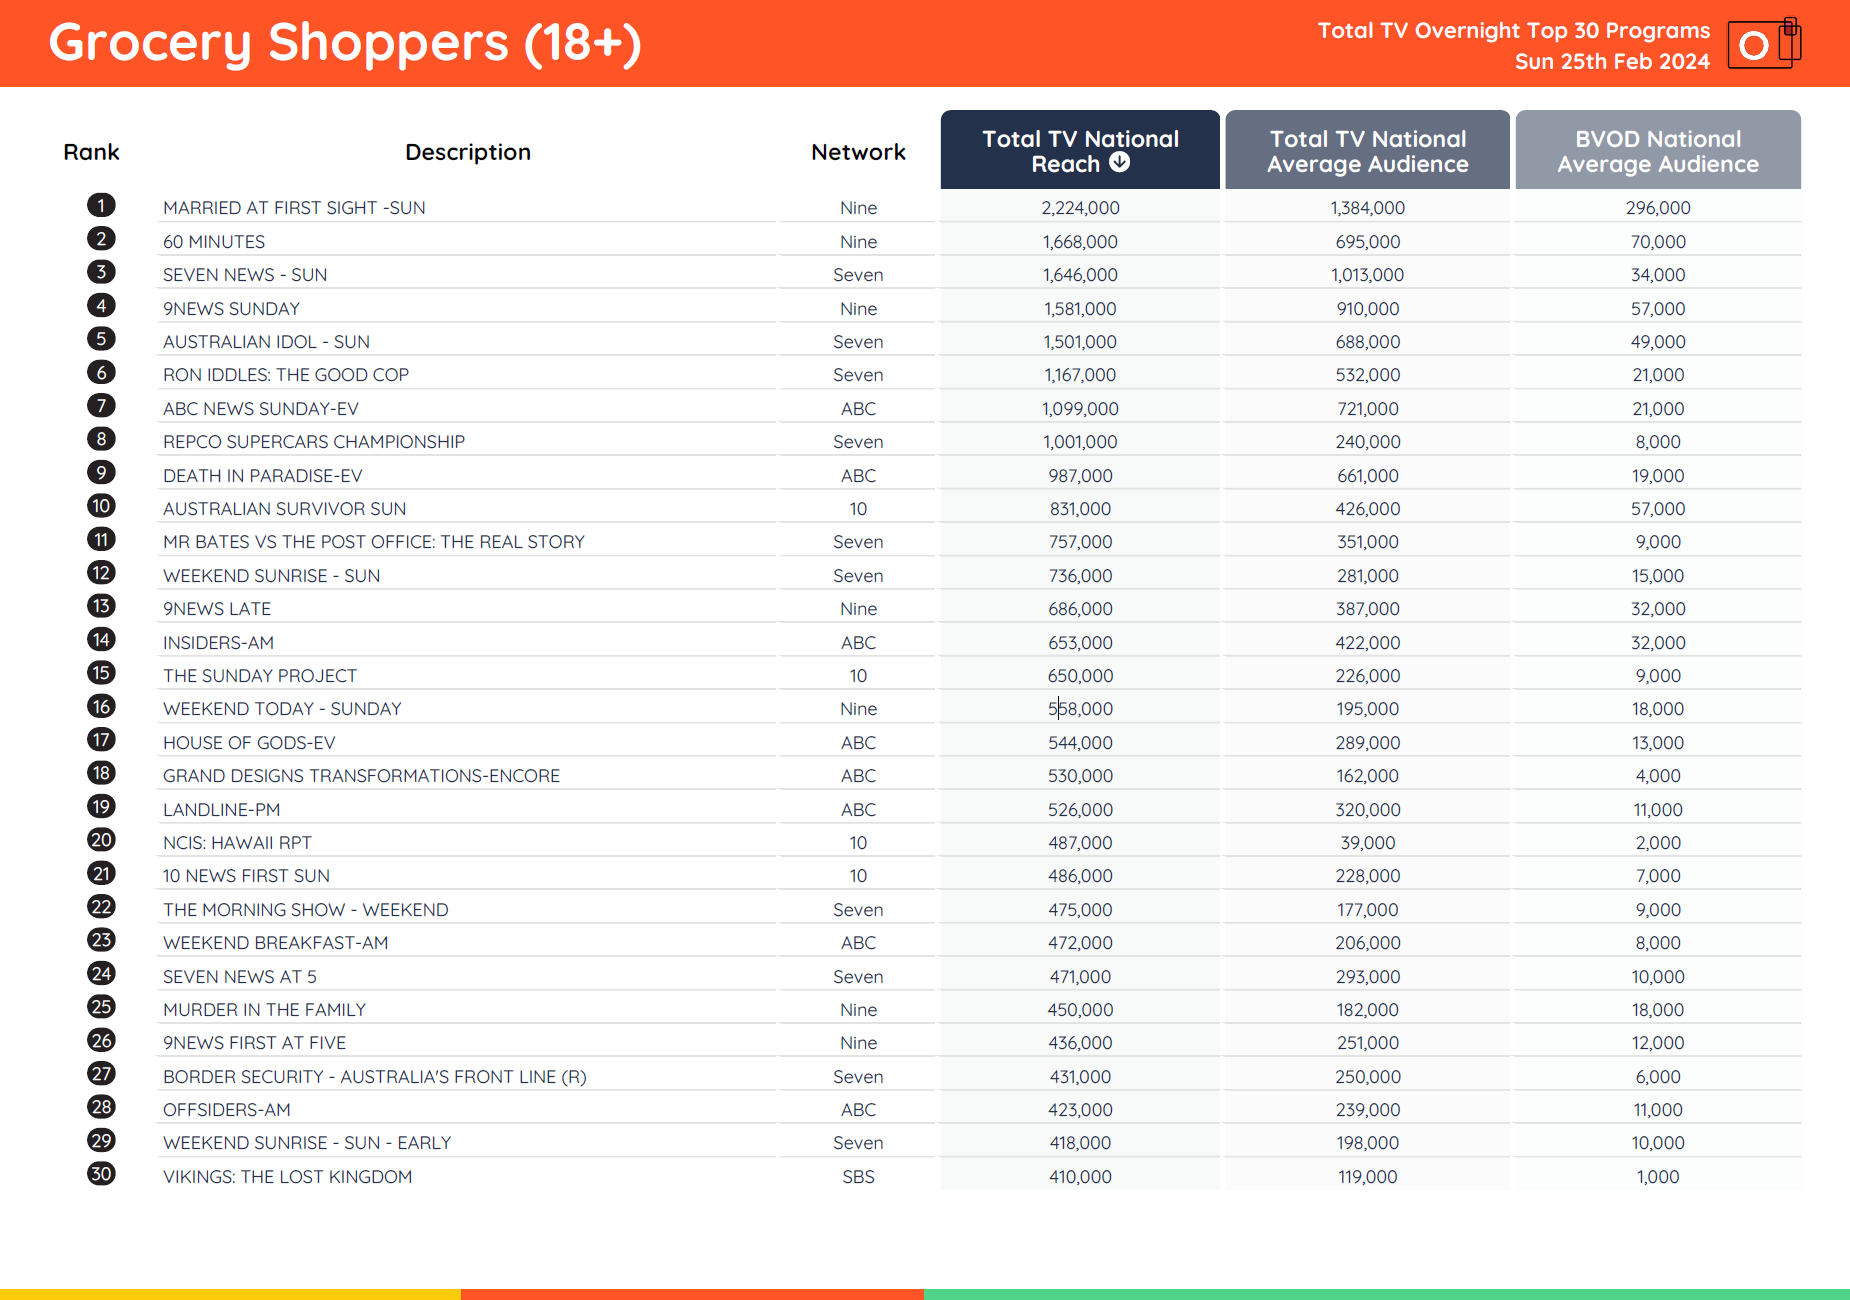Select the Description column heading
This screenshot has height=1300, width=1850.
click(x=467, y=152)
